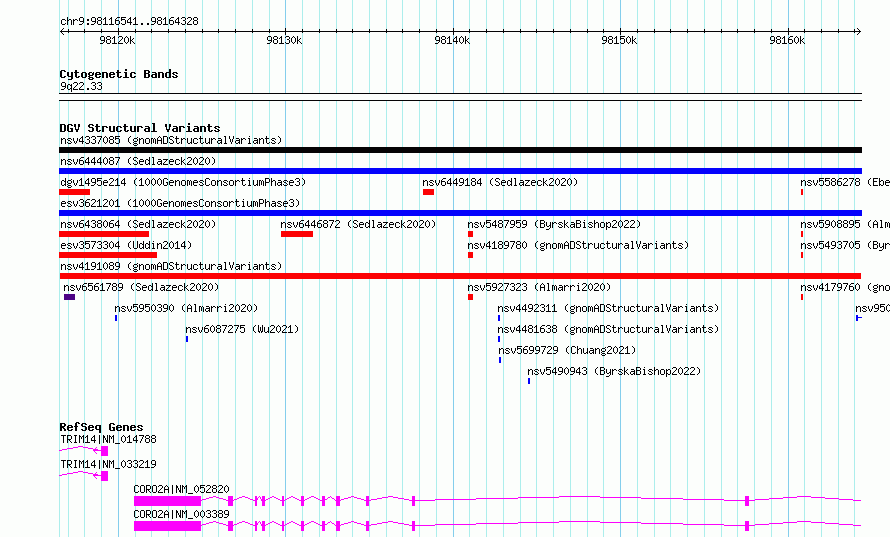The image size is (890, 537).
Task: Click the nsv4492311 gnomAD variant label
Action: [608, 308]
